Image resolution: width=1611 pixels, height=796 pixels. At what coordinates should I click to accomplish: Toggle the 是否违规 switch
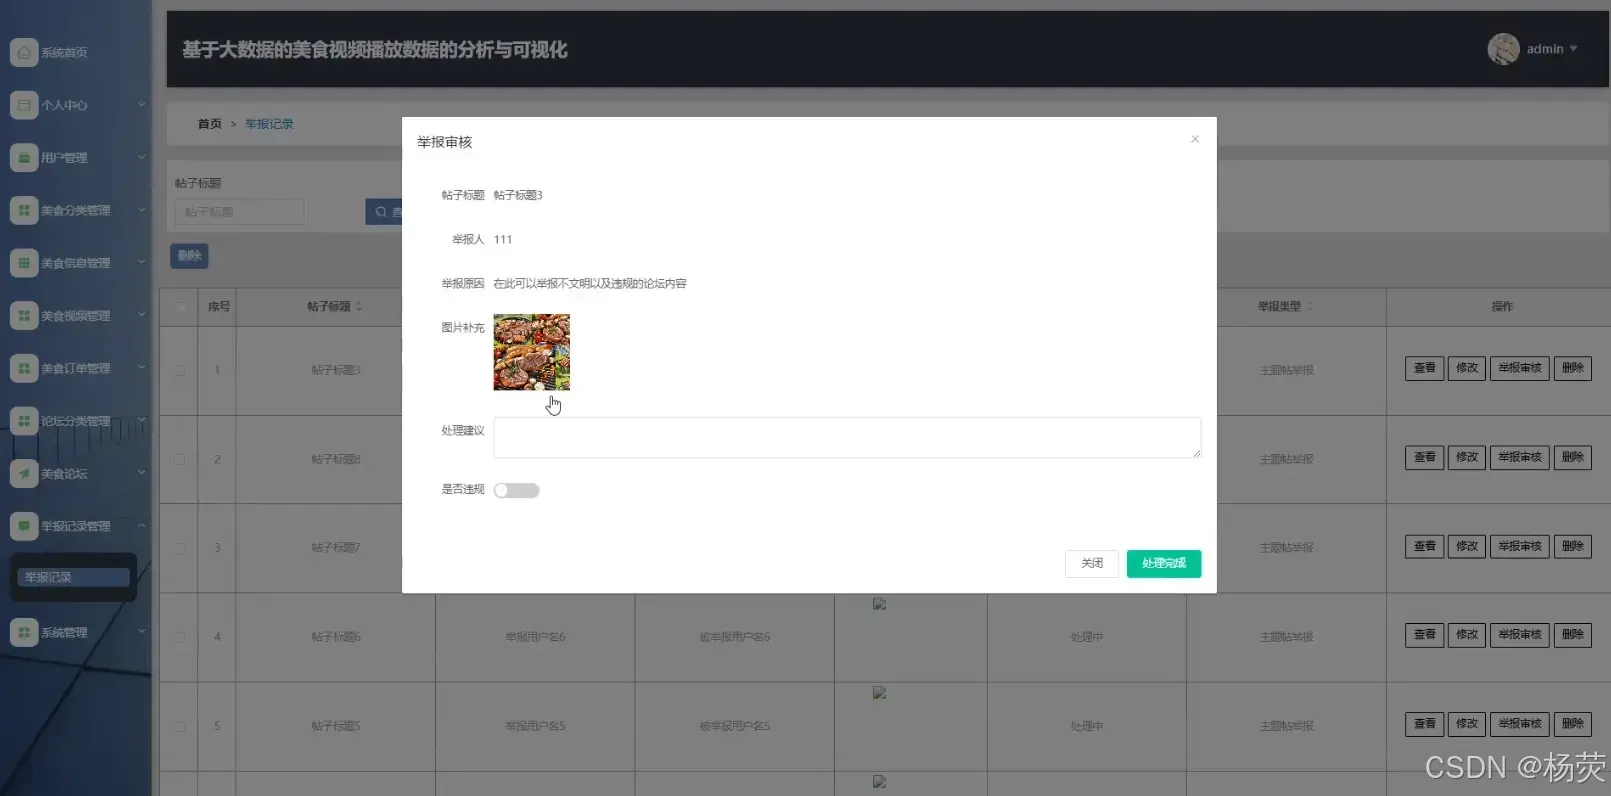point(516,490)
